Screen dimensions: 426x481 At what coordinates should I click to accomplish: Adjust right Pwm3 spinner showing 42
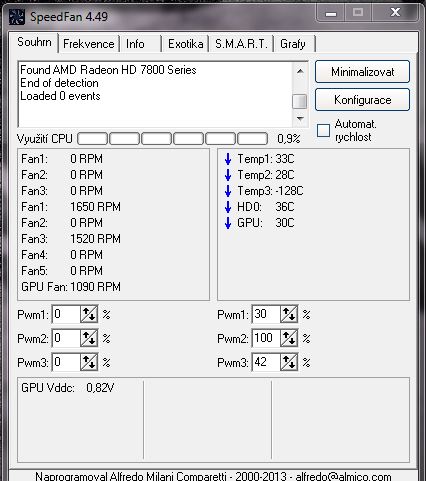coord(289,362)
